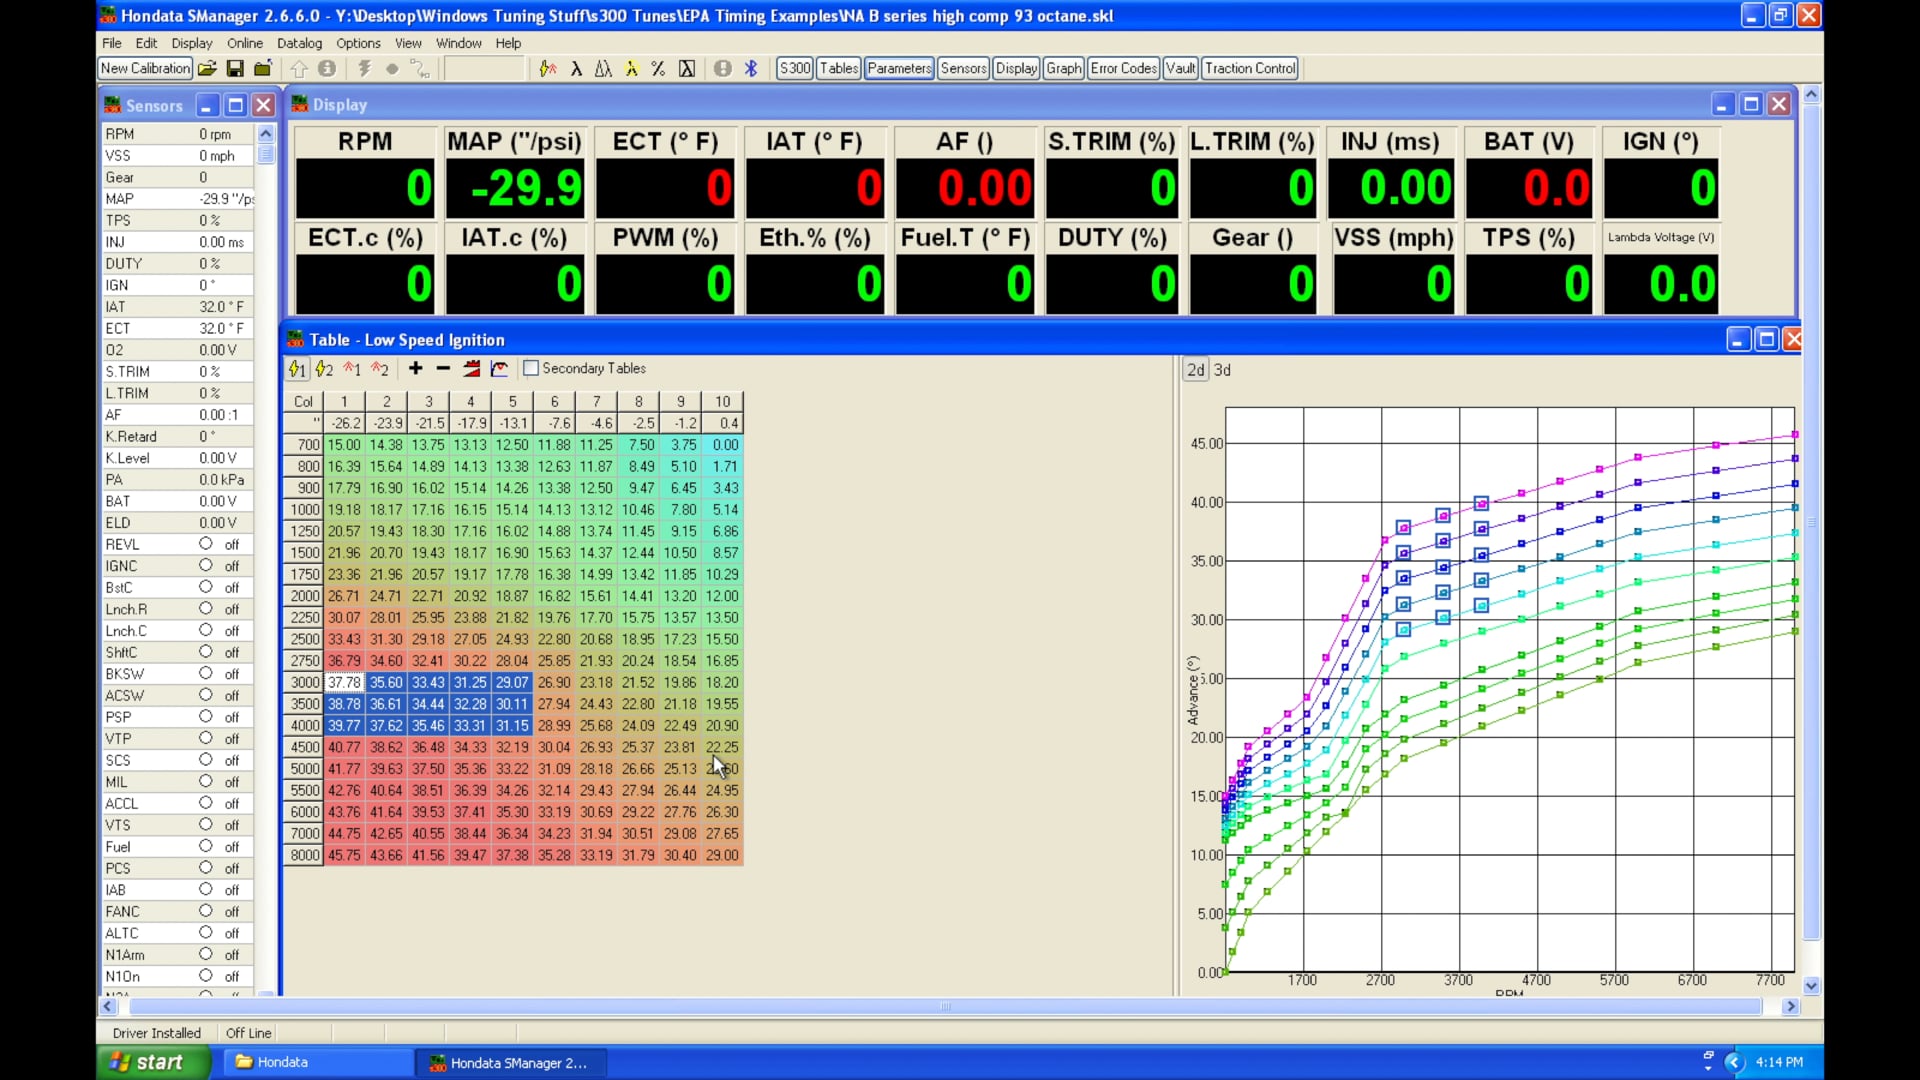Switch to the 3d graph view tab
The image size is (1920, 1080).
1222,369
